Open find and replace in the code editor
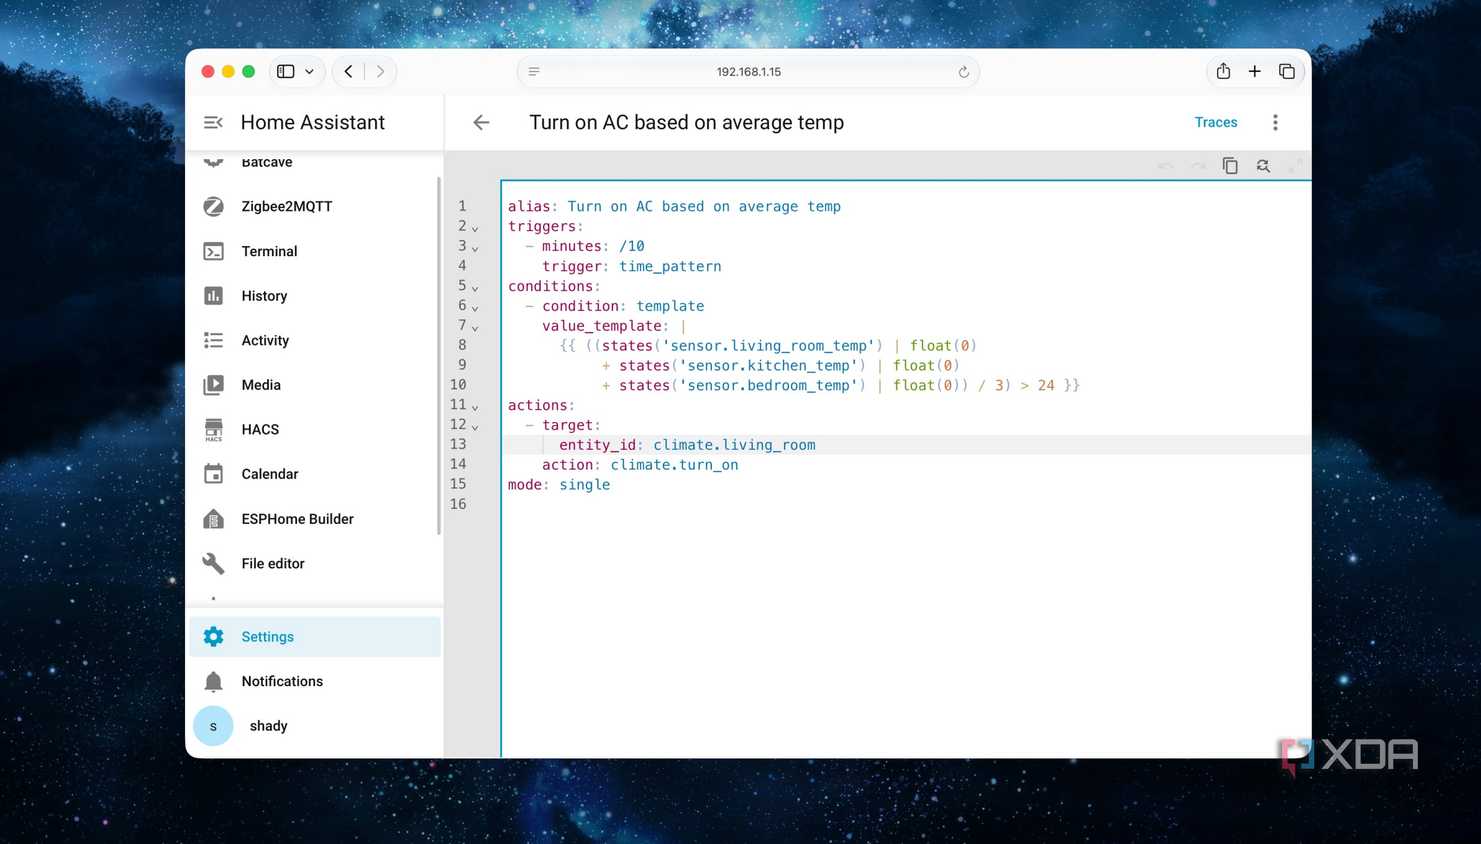 click(x=1263, y=166)
